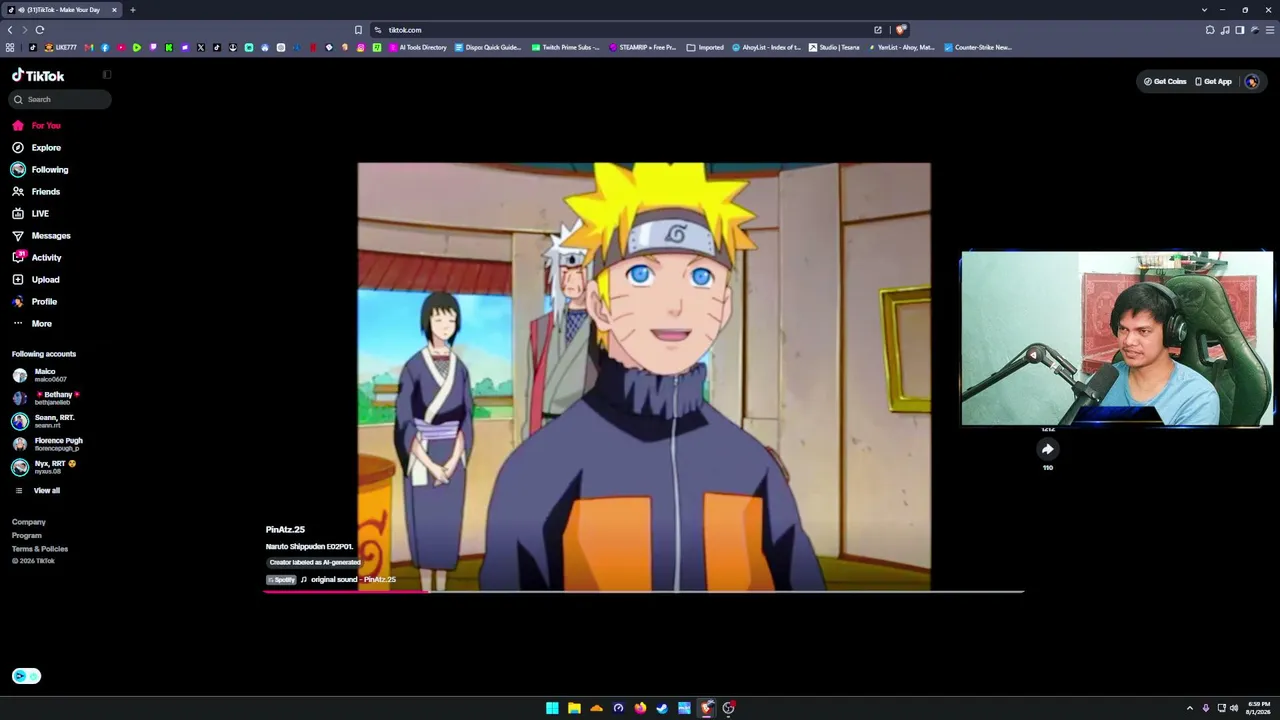Open the Studio | Tesana bookmark

coord(834,47)
